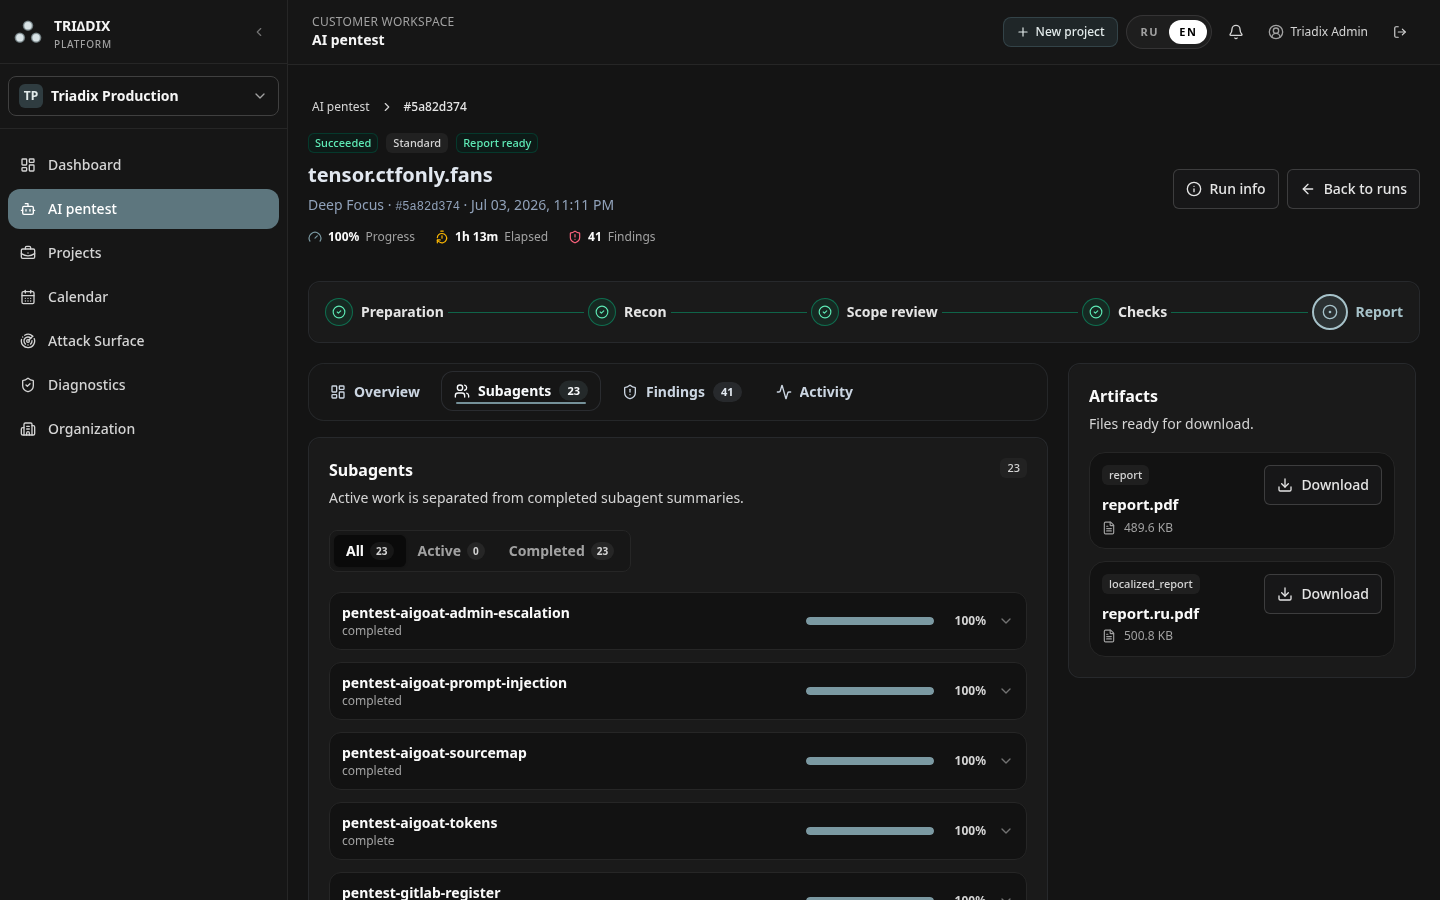Click the report.ru.pdf file icon
Viewport: 1440px width, 900px height.
pos(1109,636)
